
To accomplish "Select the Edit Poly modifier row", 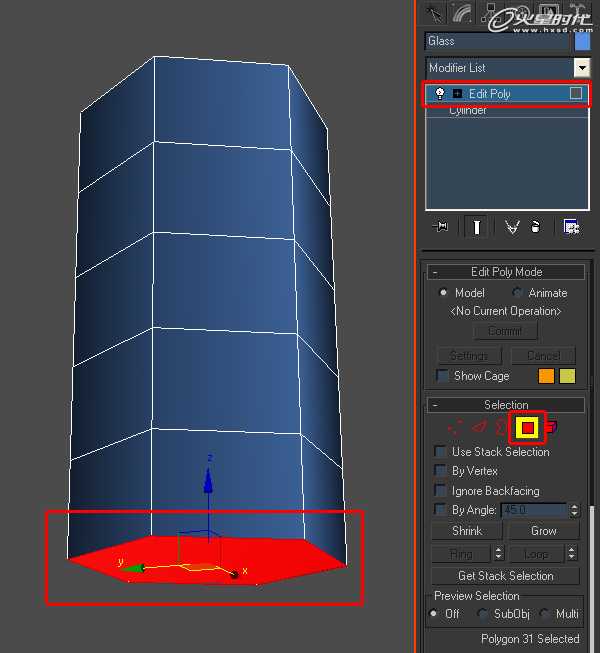I will tap(506, 94).
